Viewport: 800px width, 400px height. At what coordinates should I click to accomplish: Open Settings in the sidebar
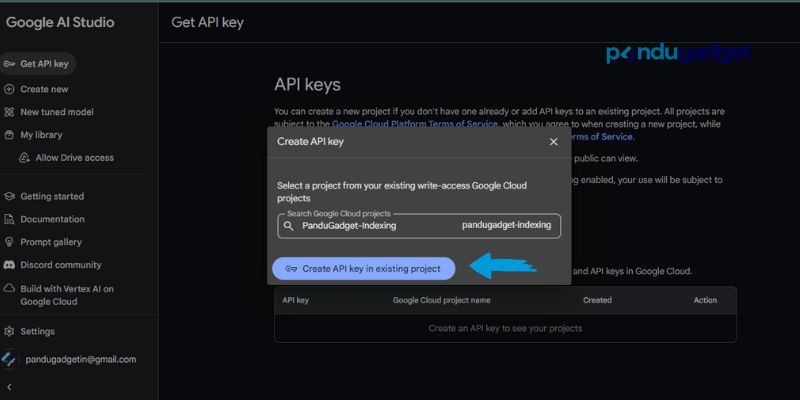click(x=37, y=331)
